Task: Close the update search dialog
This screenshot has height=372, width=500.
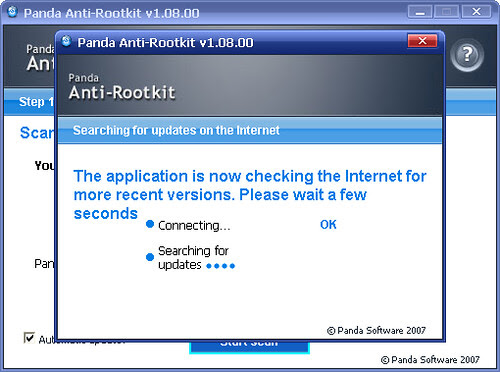Action: coord(422,41)
